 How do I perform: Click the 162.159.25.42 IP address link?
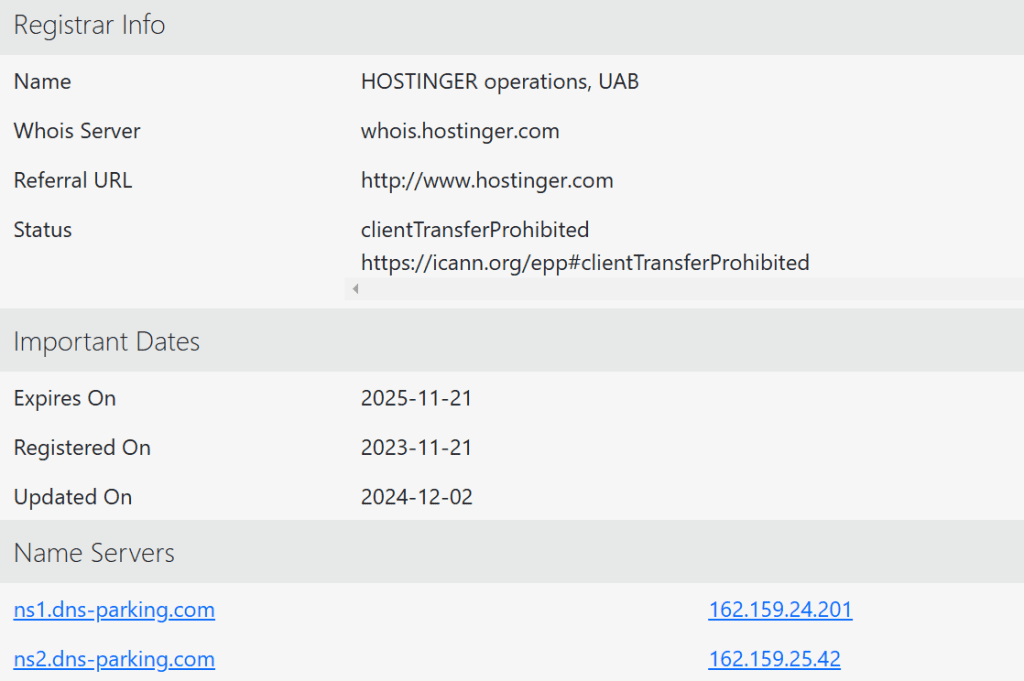click(774, 659)
